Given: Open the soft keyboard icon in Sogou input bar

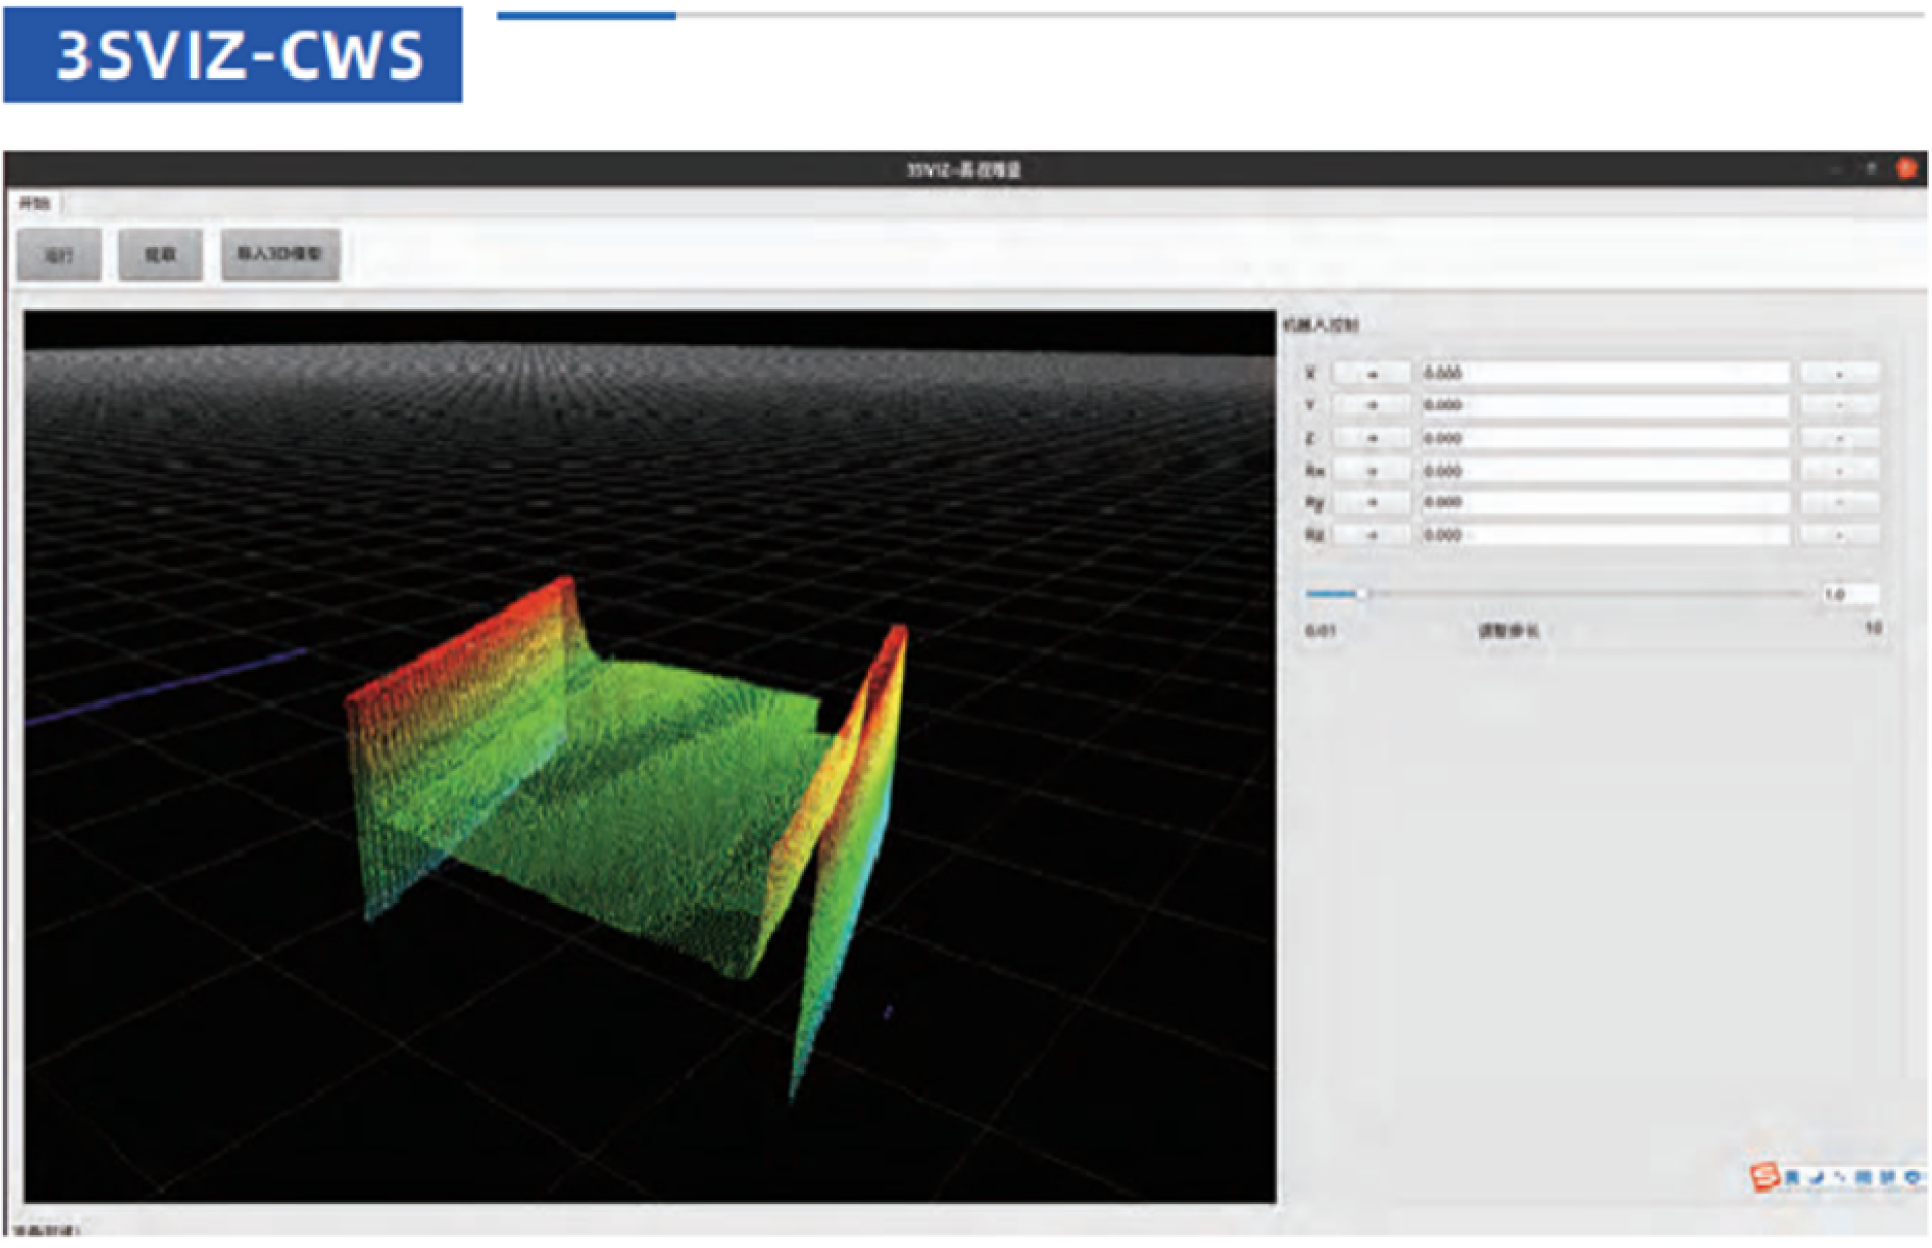Looking at the screenshot, I should [1862, 1178].
